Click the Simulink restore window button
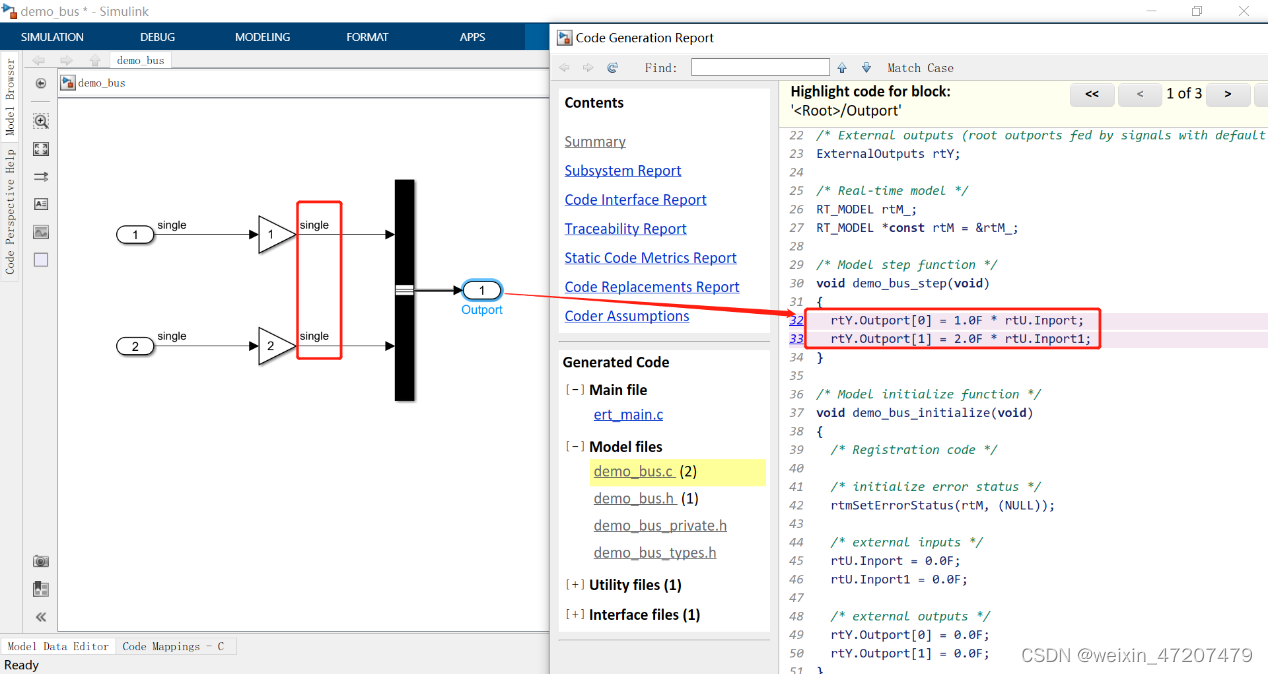 (1197, 11)
